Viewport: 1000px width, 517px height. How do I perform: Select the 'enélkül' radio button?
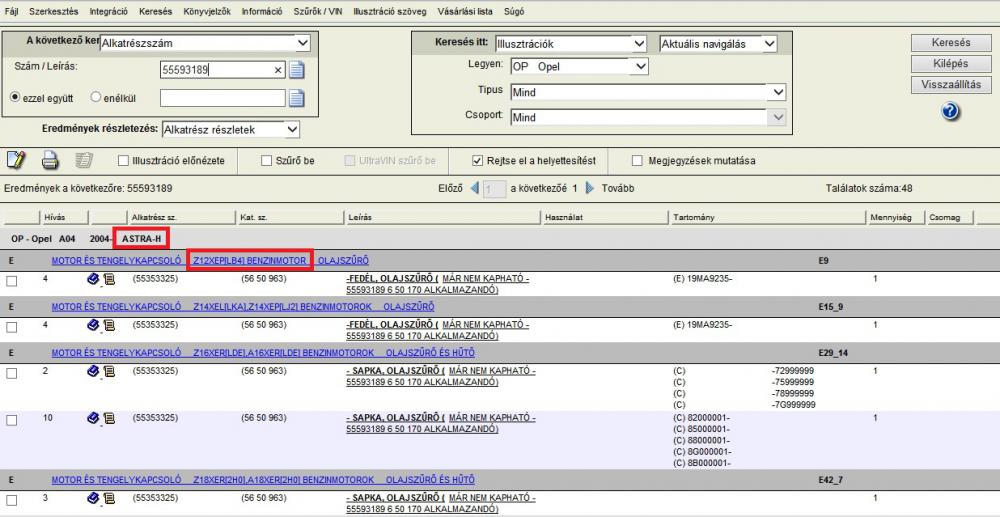click(x=96, y=97)
